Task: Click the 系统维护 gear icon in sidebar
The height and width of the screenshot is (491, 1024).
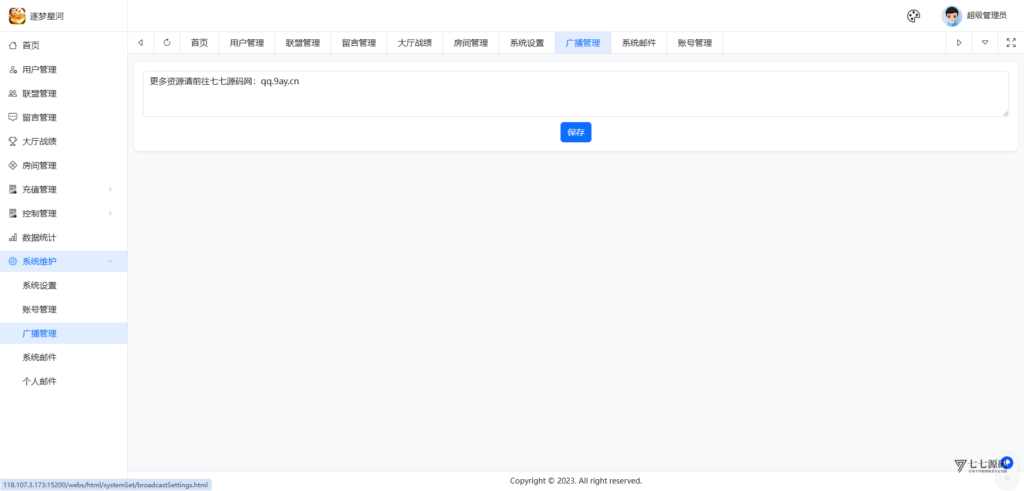Action: pos(12,261)
